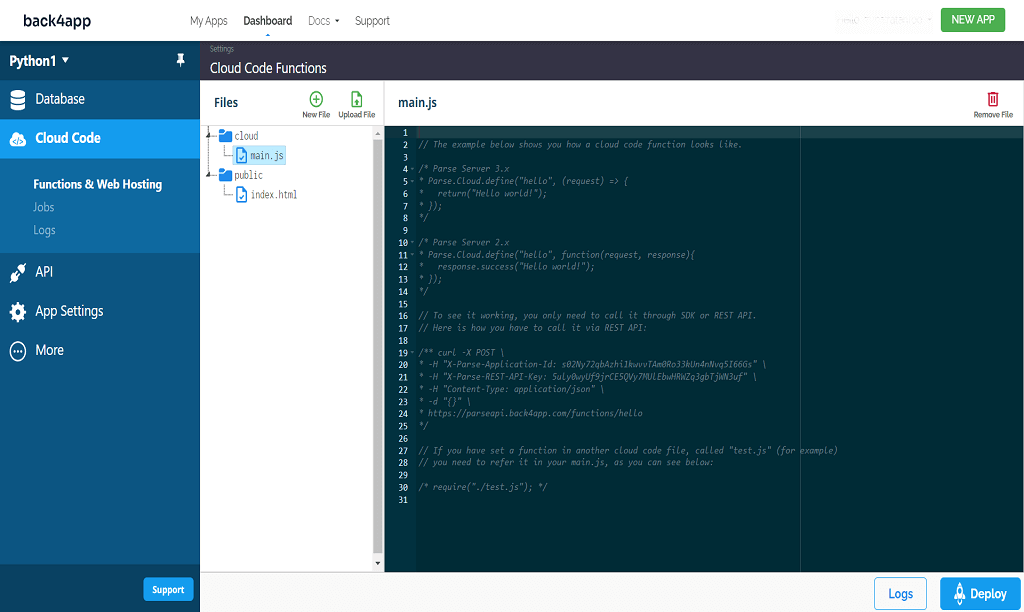Click line number 31 in the gutter
1024x612 pixels.
tap(403, 500)
